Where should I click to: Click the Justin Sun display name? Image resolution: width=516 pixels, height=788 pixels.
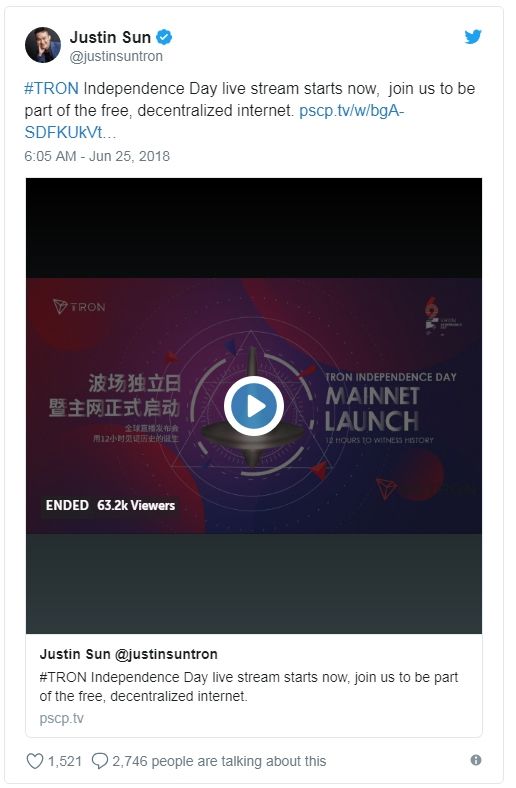(x=110, y=37)
